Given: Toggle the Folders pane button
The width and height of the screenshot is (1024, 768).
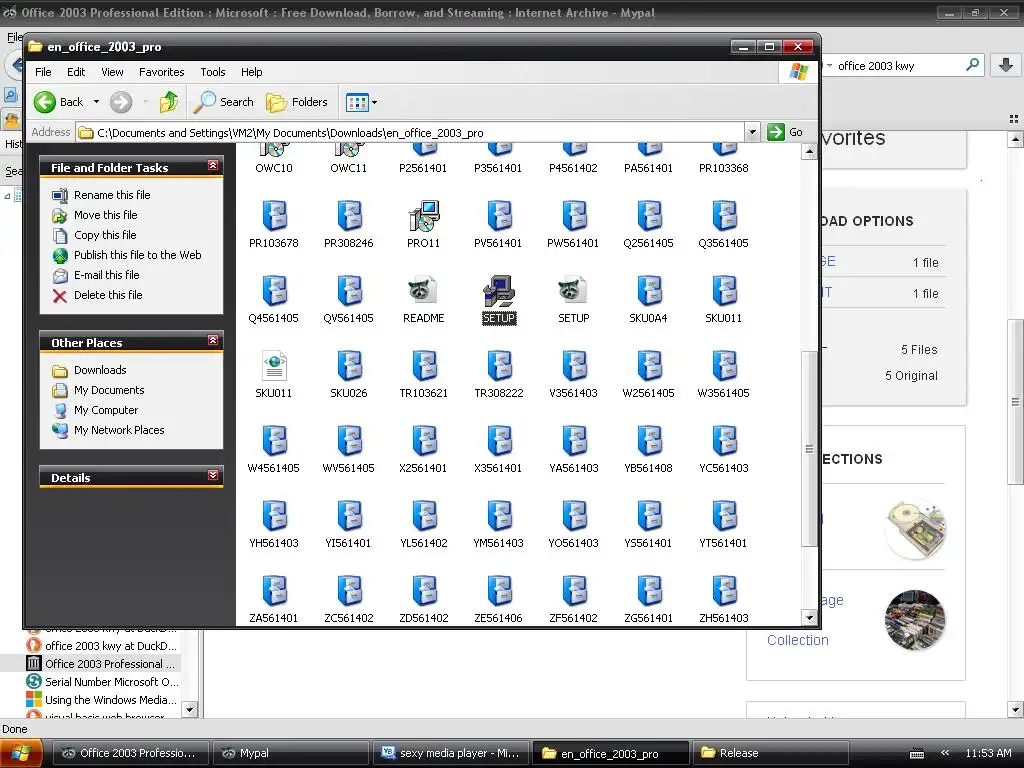Looking at the screenshot, I should coord(296,102).
